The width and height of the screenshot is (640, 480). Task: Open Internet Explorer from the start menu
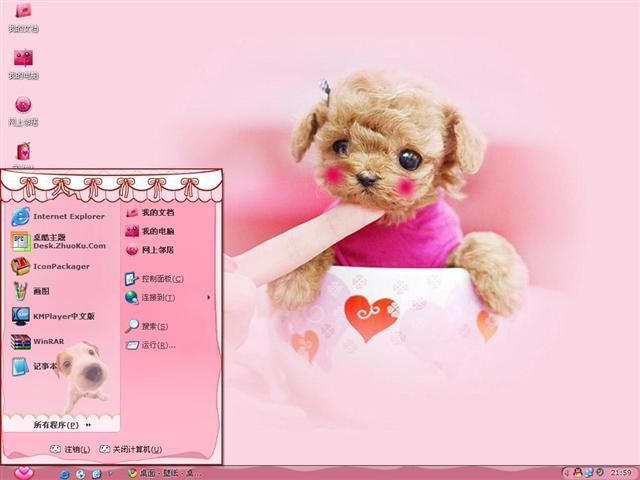(x=58, y=217)
